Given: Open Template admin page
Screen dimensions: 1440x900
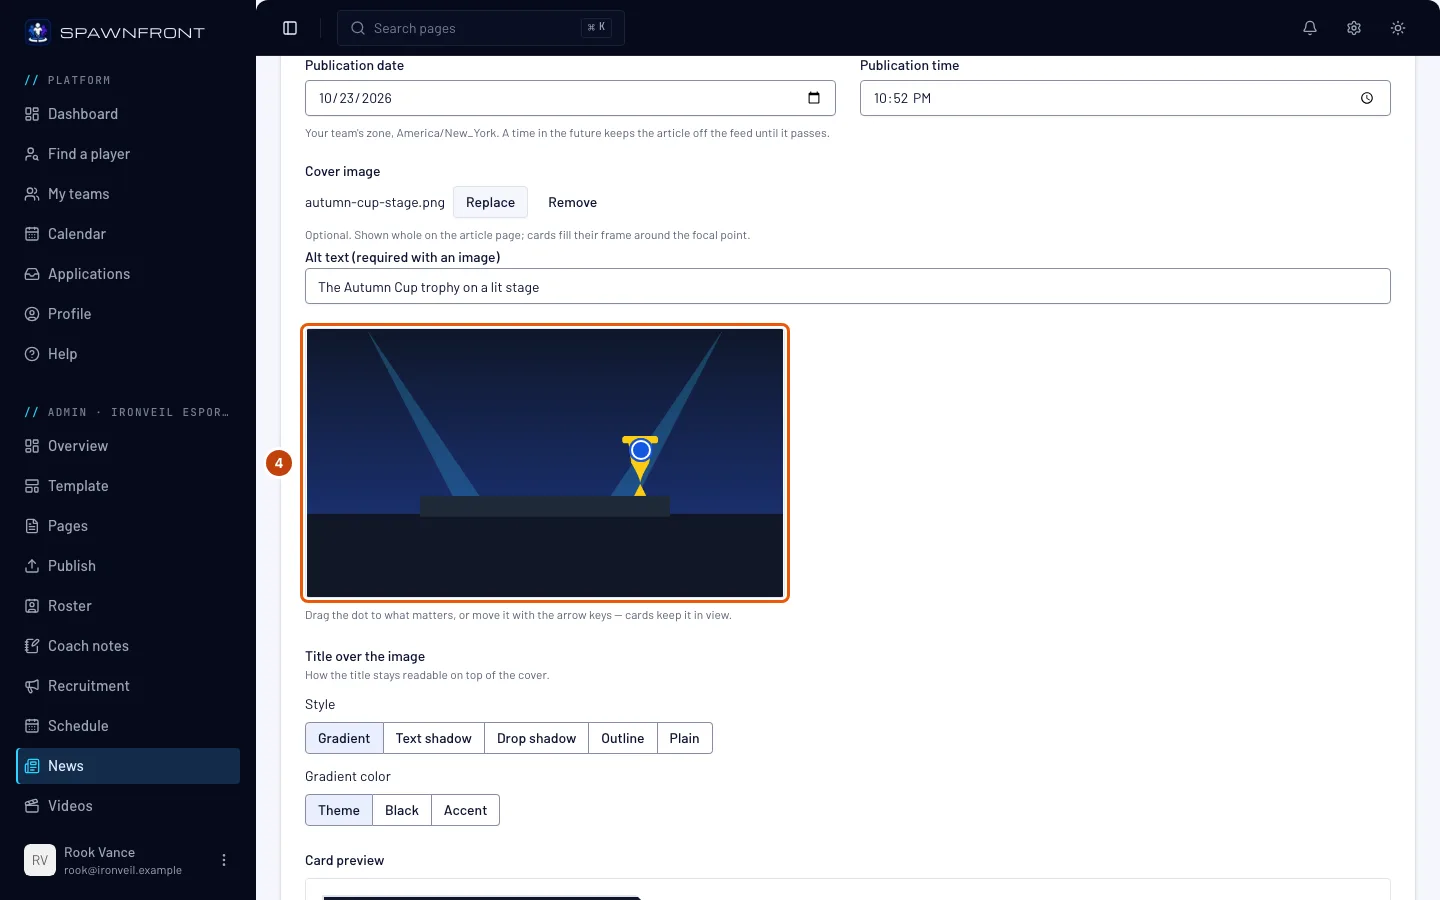Looking at the screenshot, I should (x=128, y=486).
